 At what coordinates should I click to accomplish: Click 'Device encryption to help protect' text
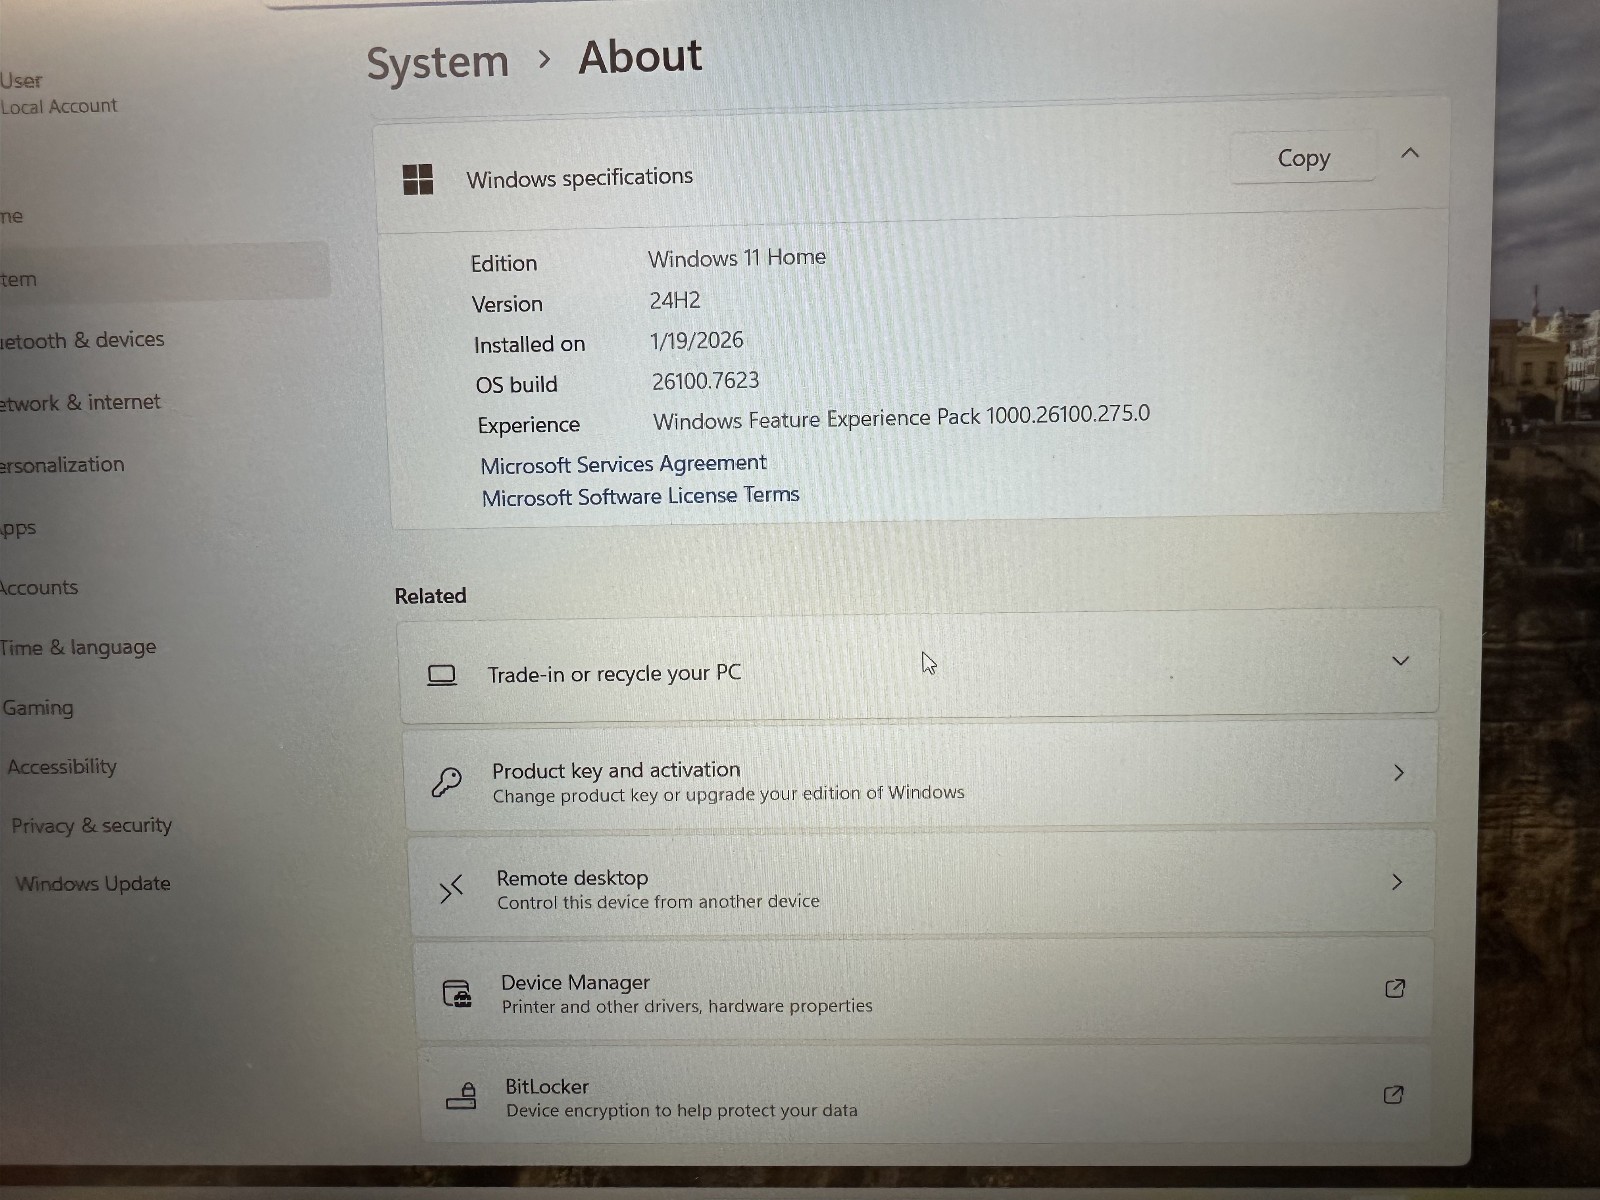click(682, 1110)
